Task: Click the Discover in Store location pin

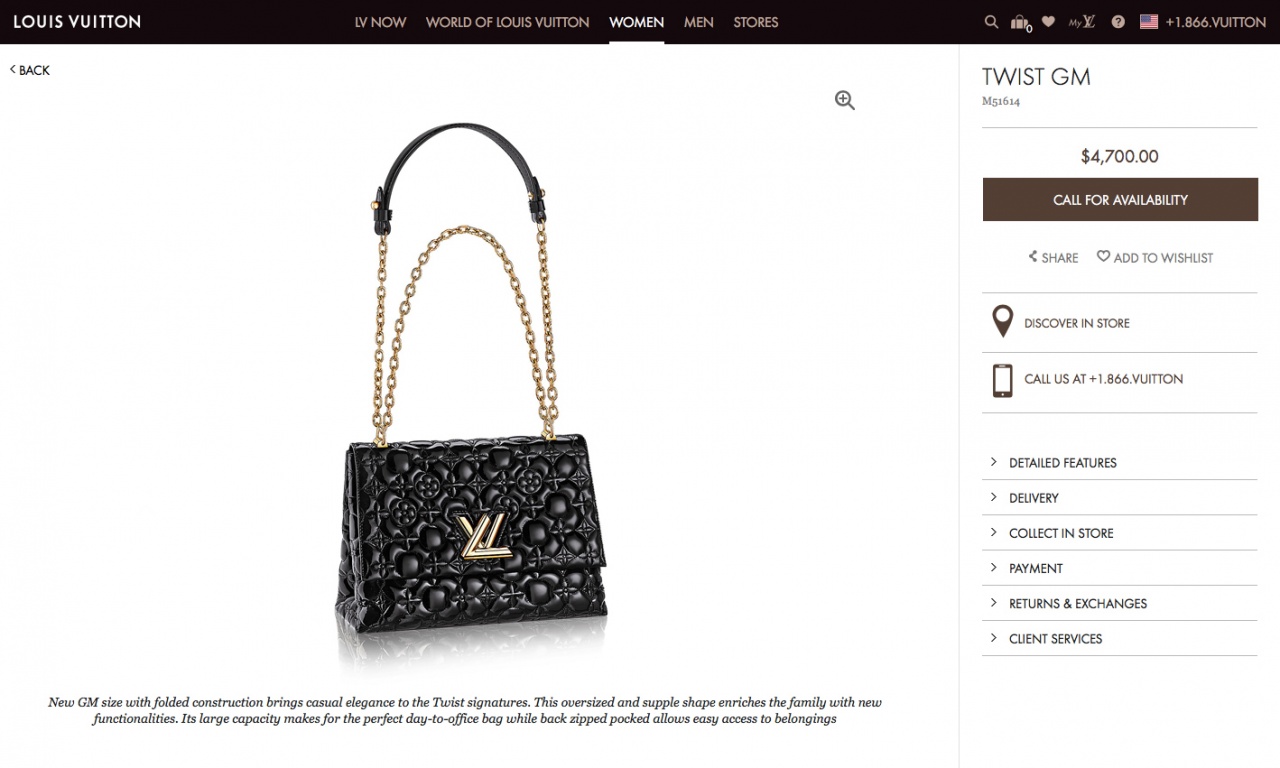Action: coord(1002,323)
